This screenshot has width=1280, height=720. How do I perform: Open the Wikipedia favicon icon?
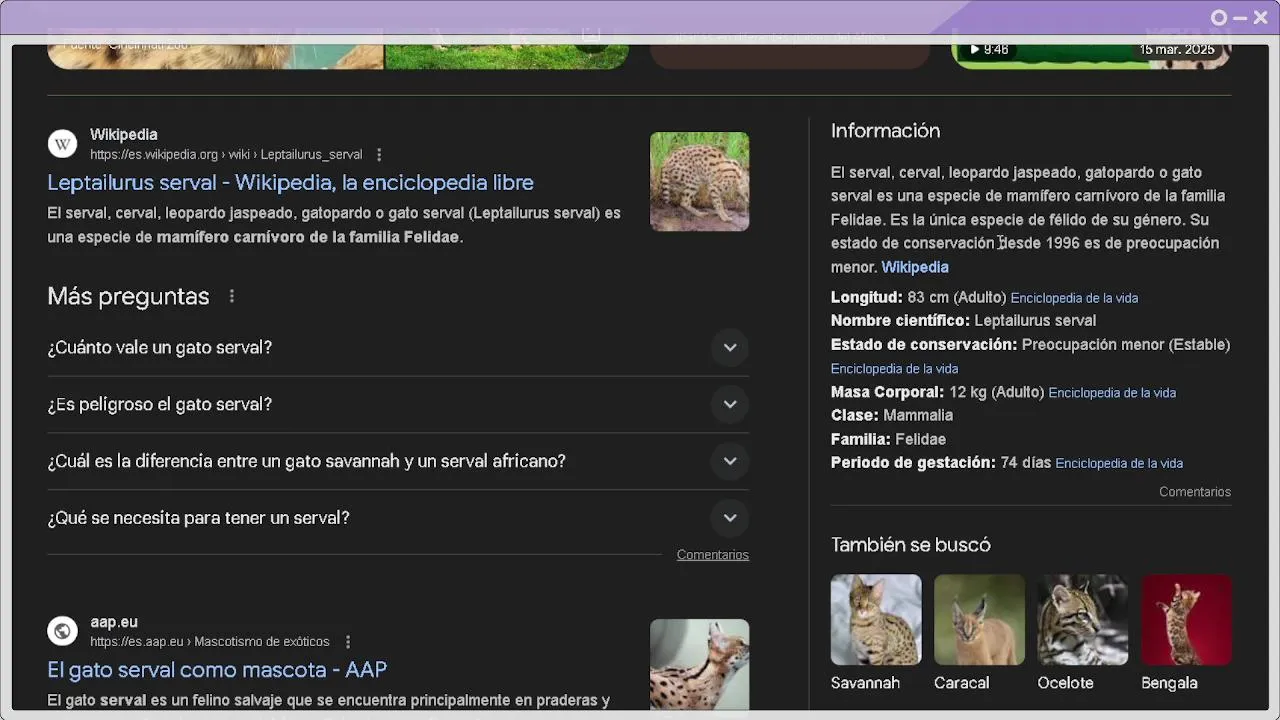pyautogui.click(x=62, y=144)
